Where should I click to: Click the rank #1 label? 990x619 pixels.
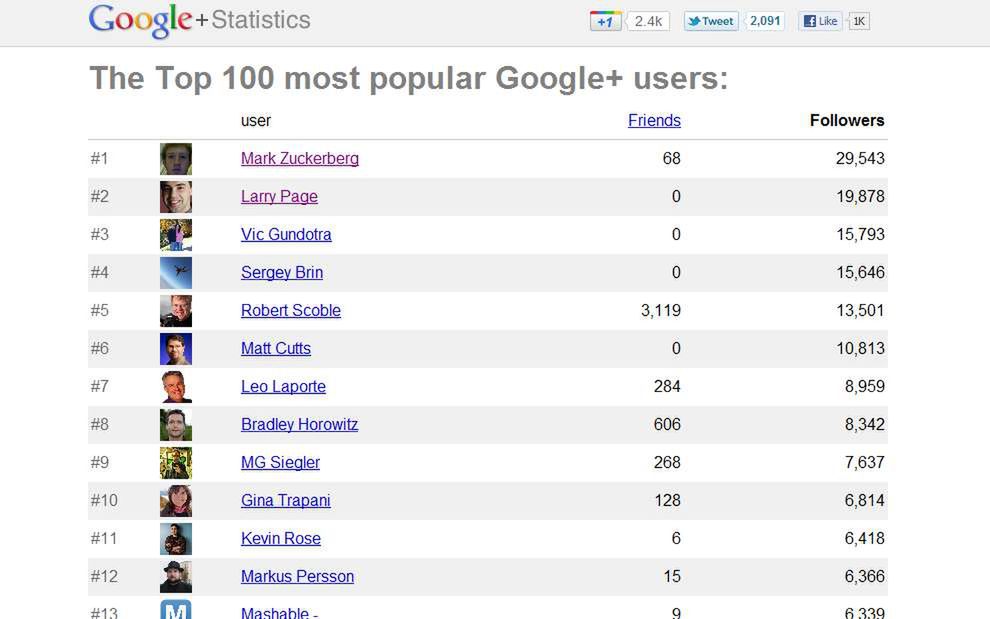point(99,159)
